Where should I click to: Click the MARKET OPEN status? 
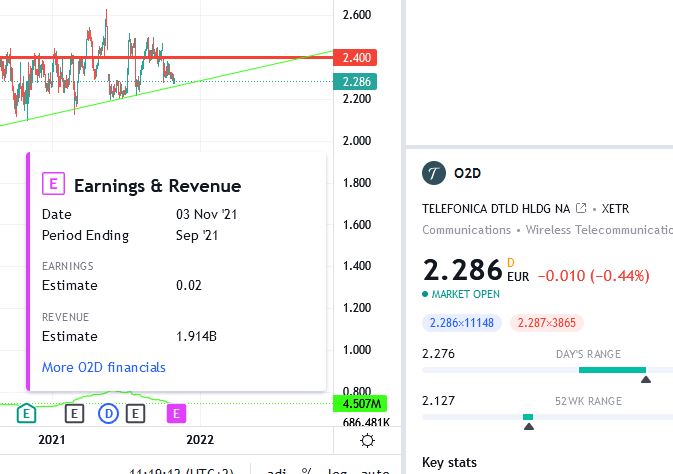tap(461, 294)
